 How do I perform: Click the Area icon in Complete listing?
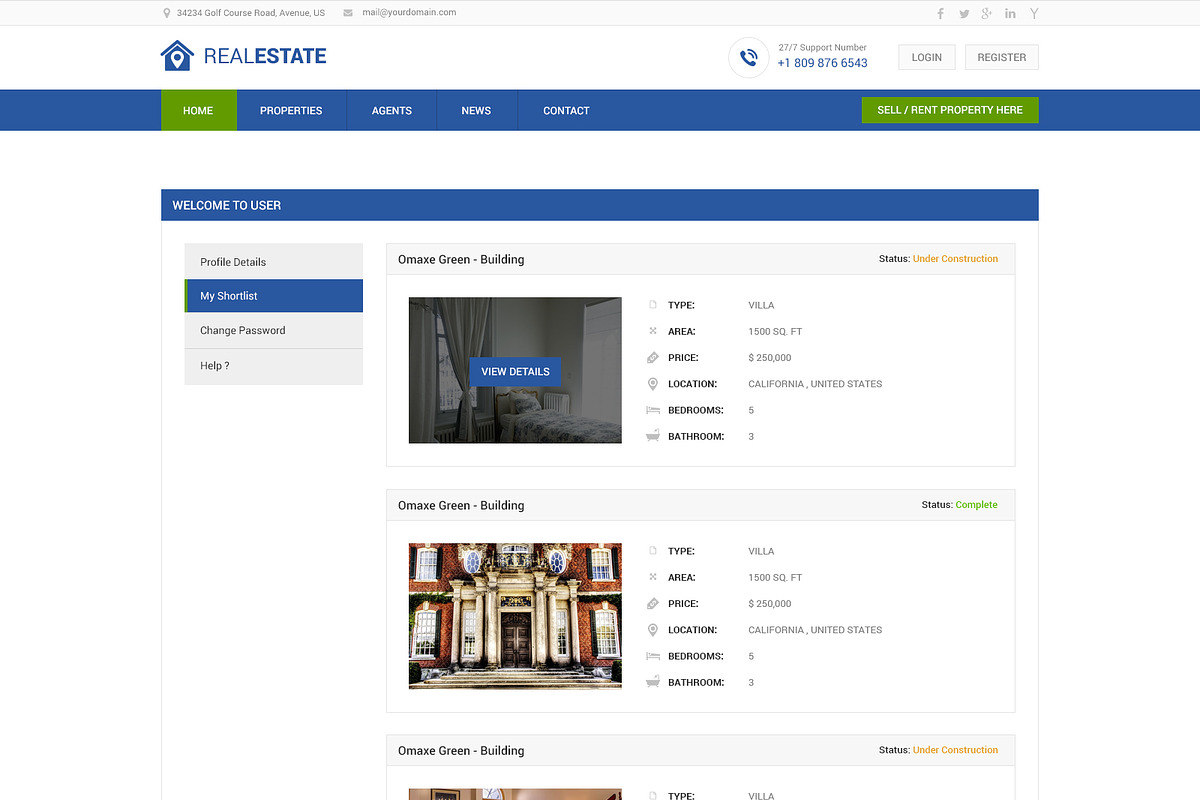[x=653, y=577]
